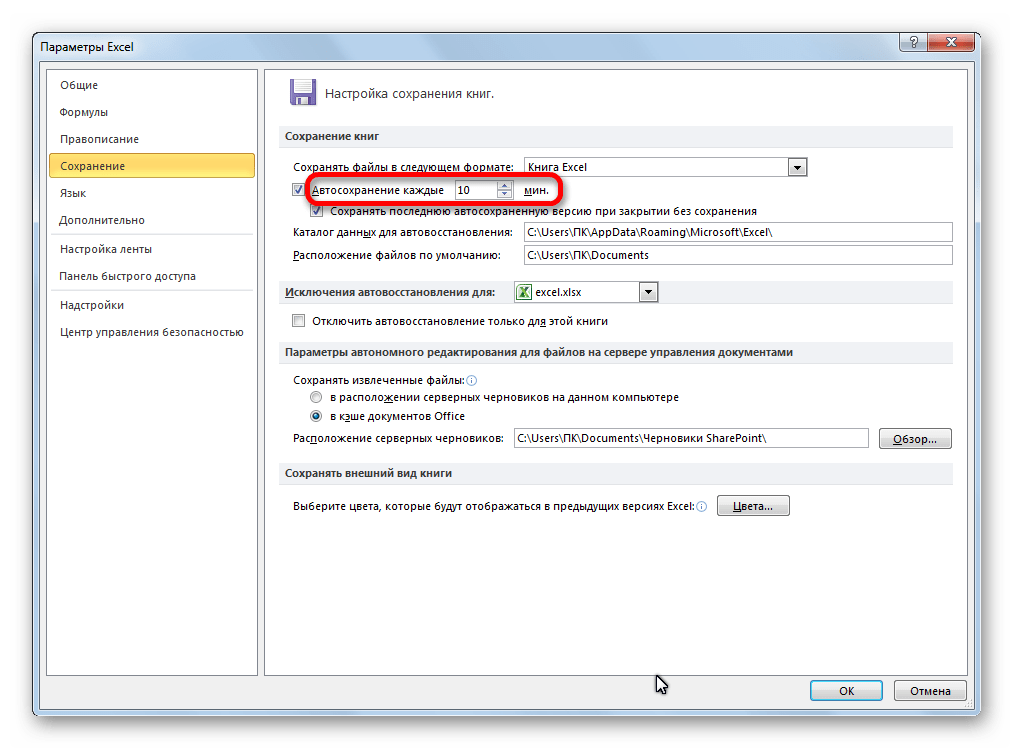Open the file format dropdown Книга Excel
The image size is (1014, 749).
tap(797, 168)
